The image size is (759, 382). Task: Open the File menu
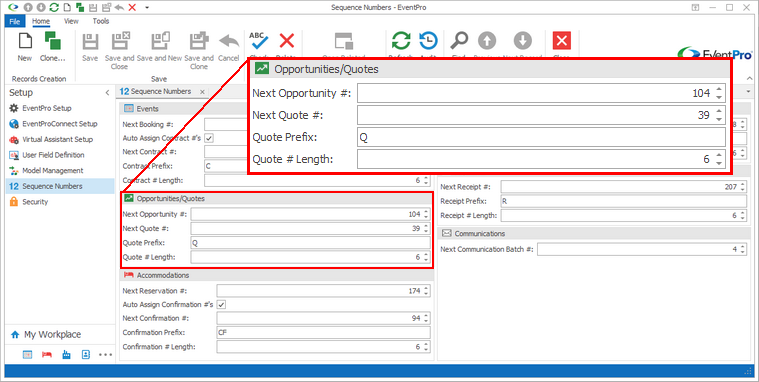pyautogui.click(x=15, y=21)
